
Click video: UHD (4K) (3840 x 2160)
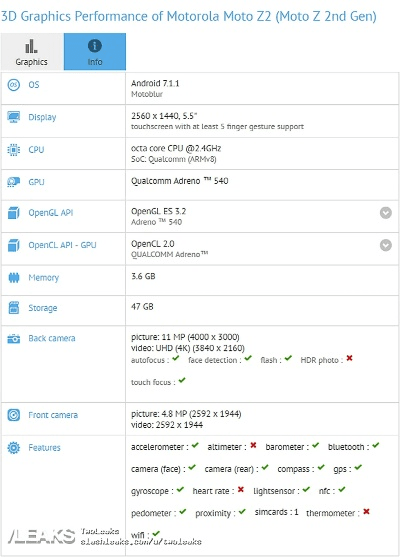(x=188, y=348)
